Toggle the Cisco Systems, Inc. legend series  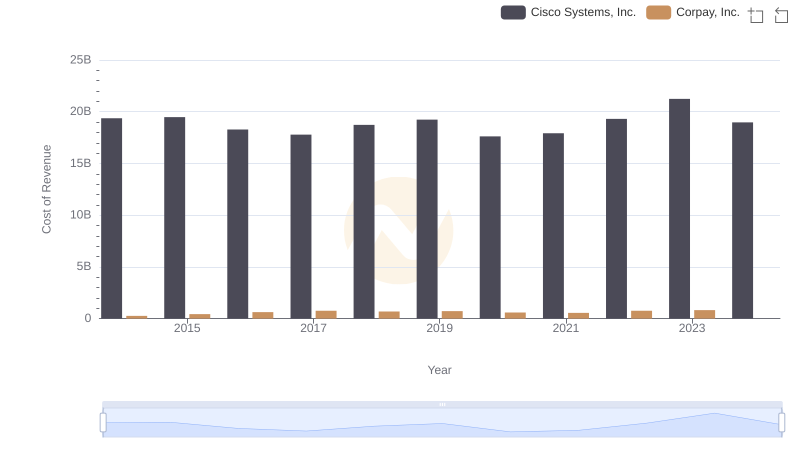(x=568, y=12)
